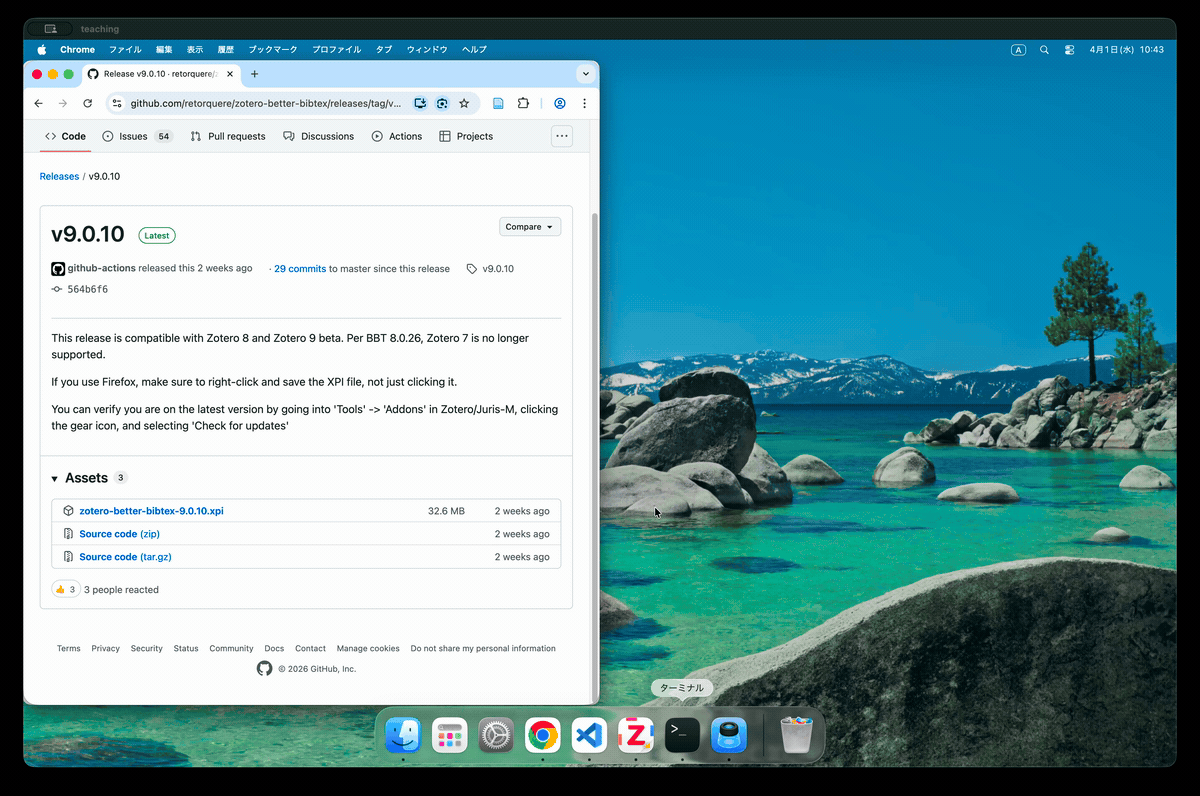Screen dimensions: 1200x796
Task: Open Terminal from the dock
Action: click(682, 737)
